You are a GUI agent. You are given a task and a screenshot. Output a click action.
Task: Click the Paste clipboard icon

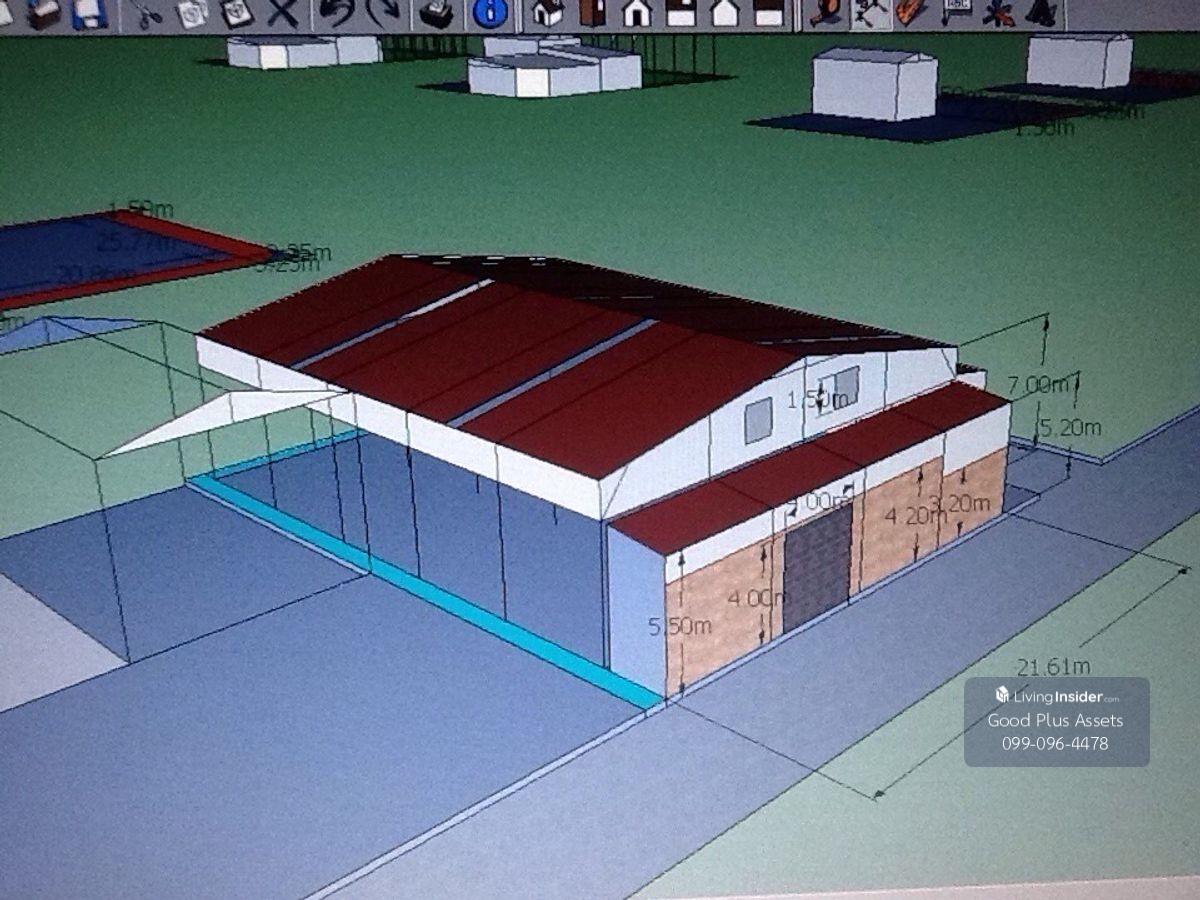(237, 13)
